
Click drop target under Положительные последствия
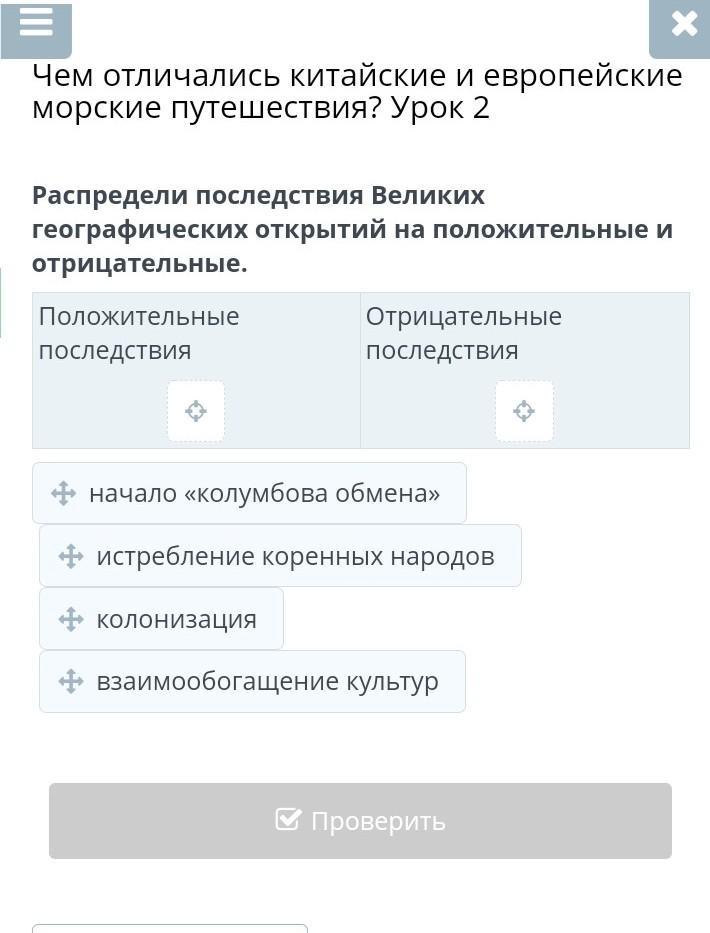pyautogui.click(x=196, y=411)
